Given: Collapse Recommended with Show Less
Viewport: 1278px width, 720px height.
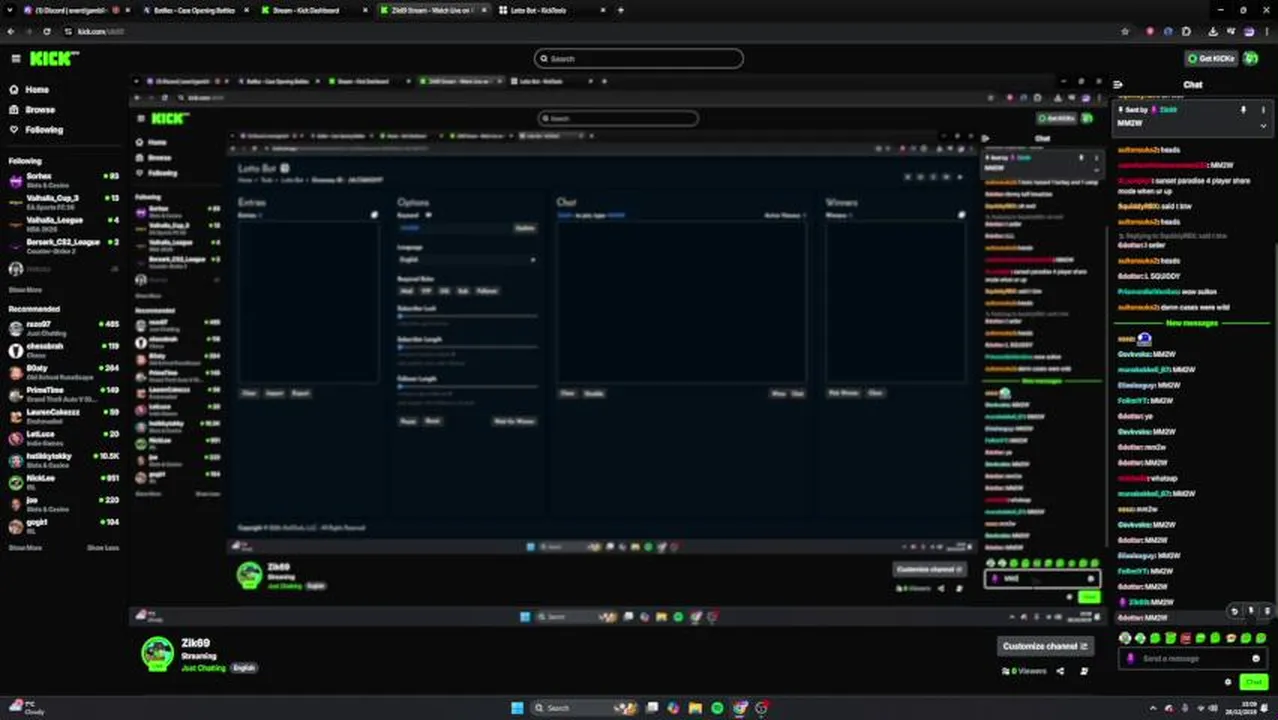Looking at the screenshot, I should (x=103, y=548).
